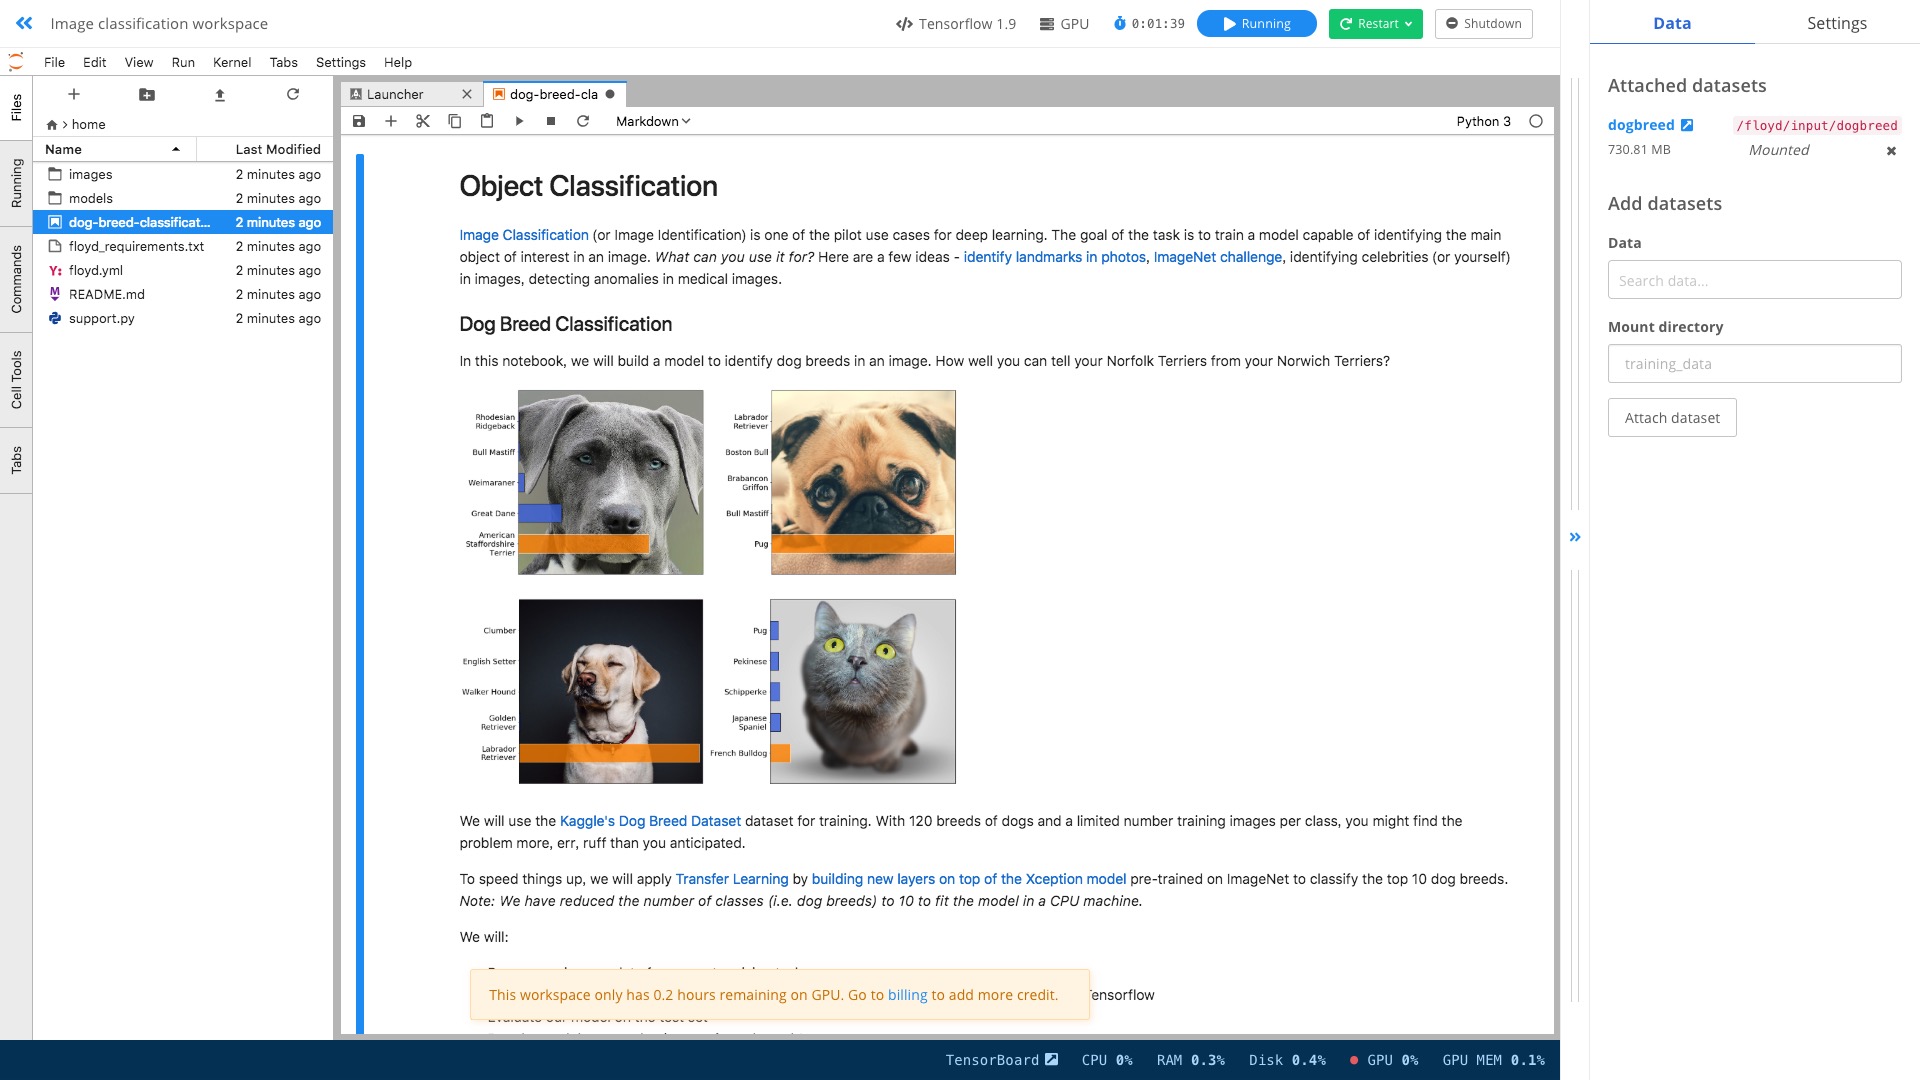Screen dimensions: 1920x1080
Task: Open the Kernel menu
Action: 231,62
